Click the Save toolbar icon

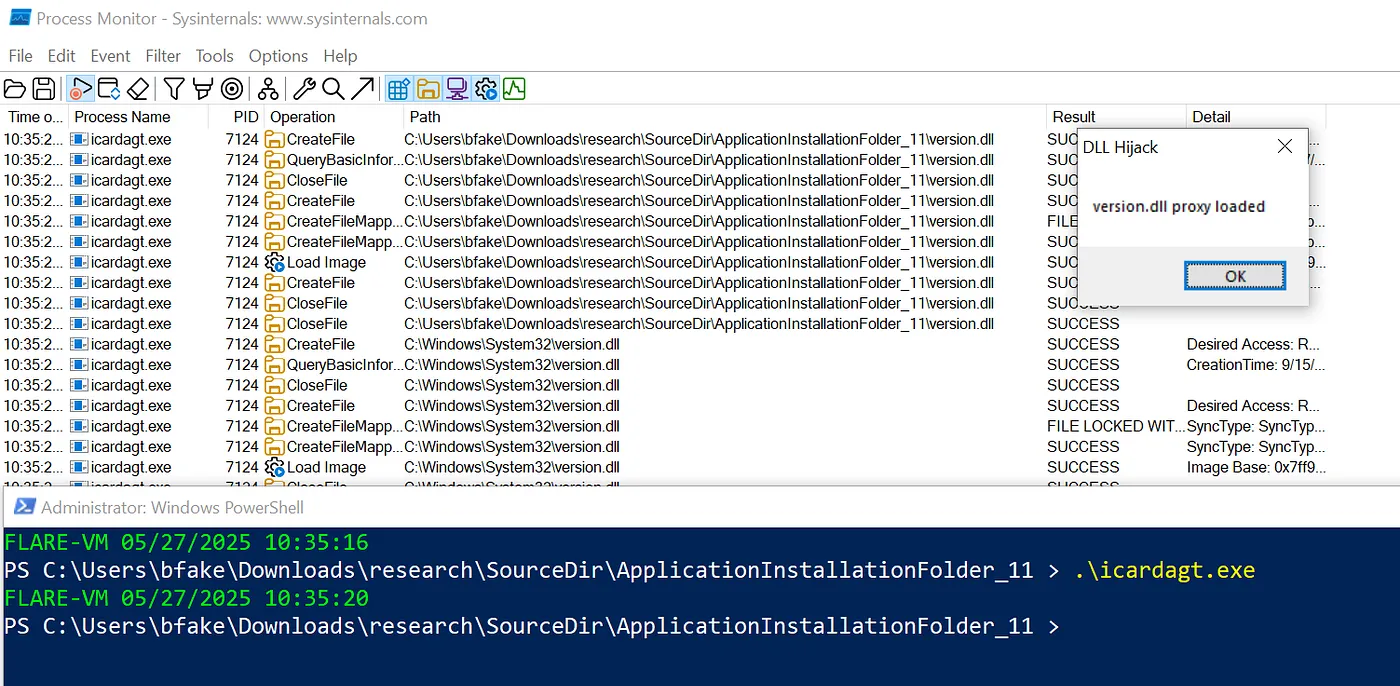tap(44, 89)
